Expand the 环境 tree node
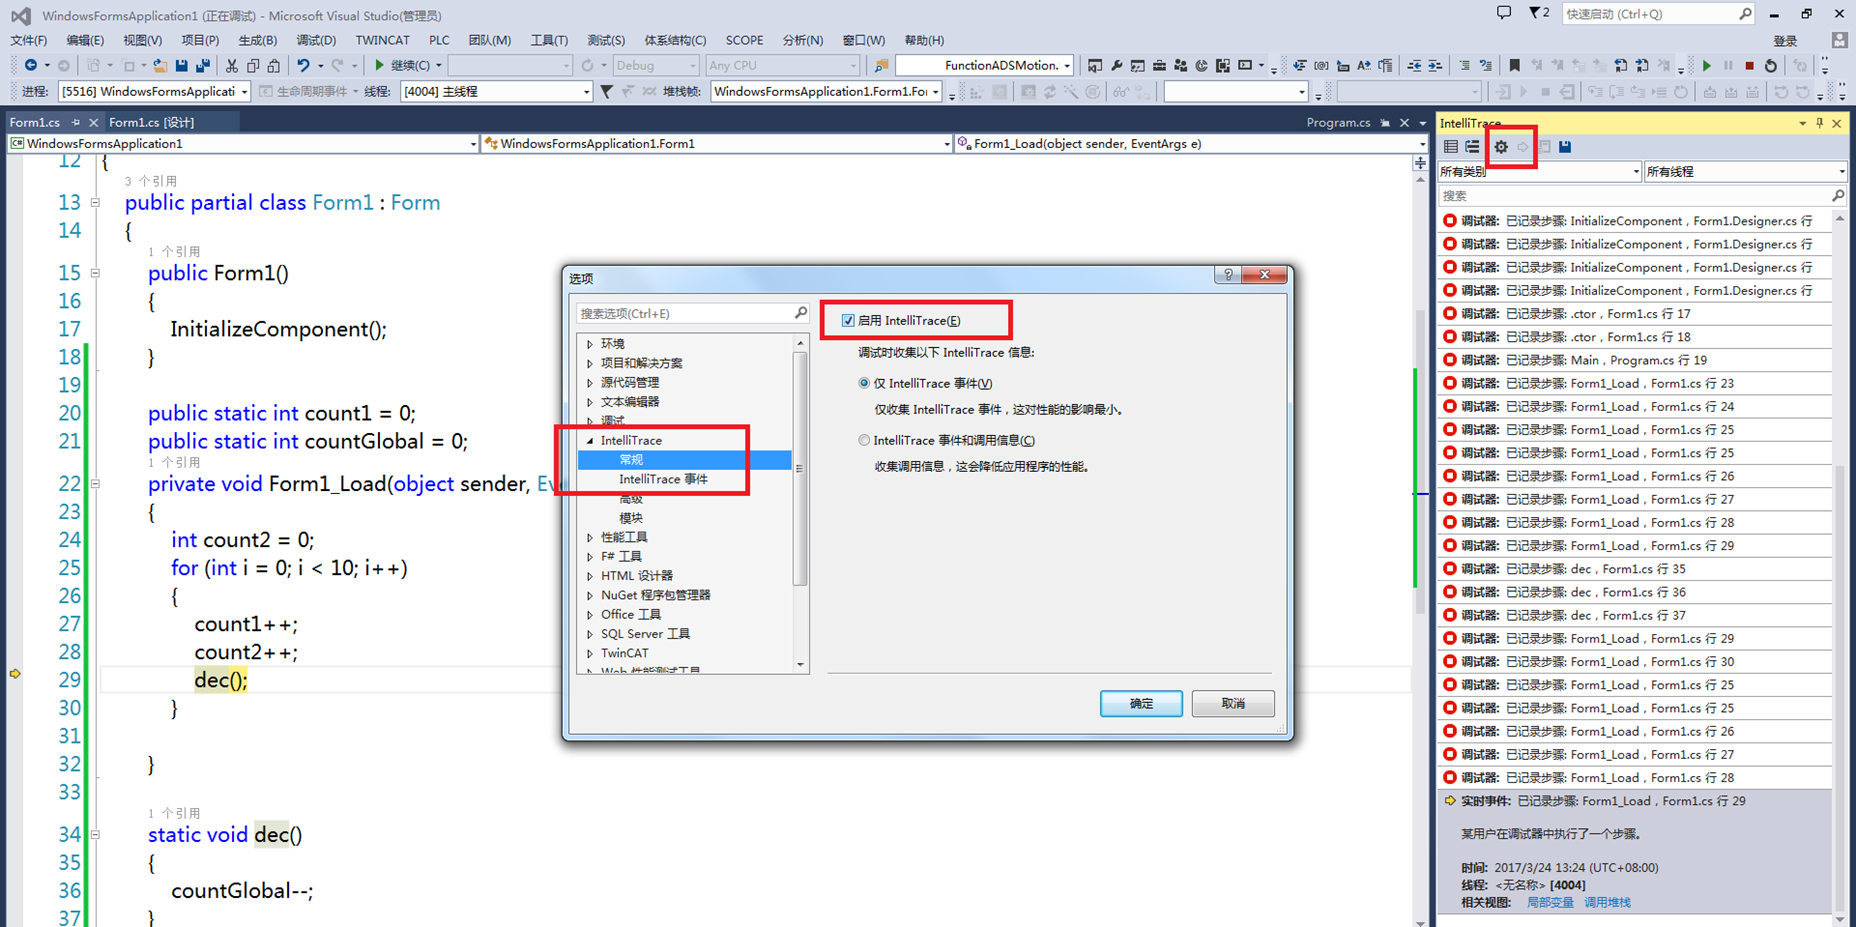Screen dimensions: 1856x927 (590, 344)
